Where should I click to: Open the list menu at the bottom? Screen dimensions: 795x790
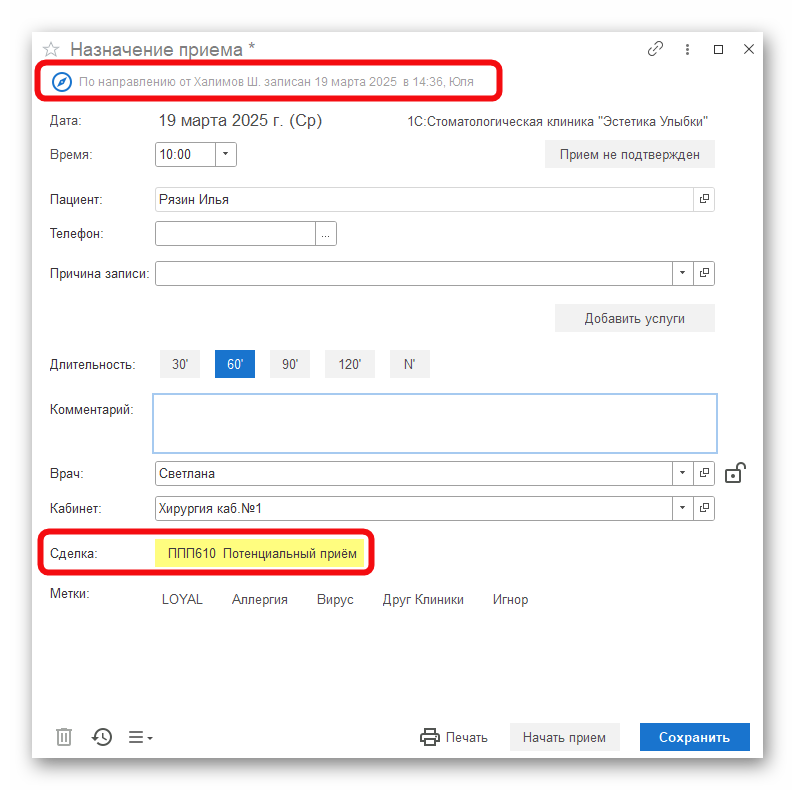click(140, 737)
